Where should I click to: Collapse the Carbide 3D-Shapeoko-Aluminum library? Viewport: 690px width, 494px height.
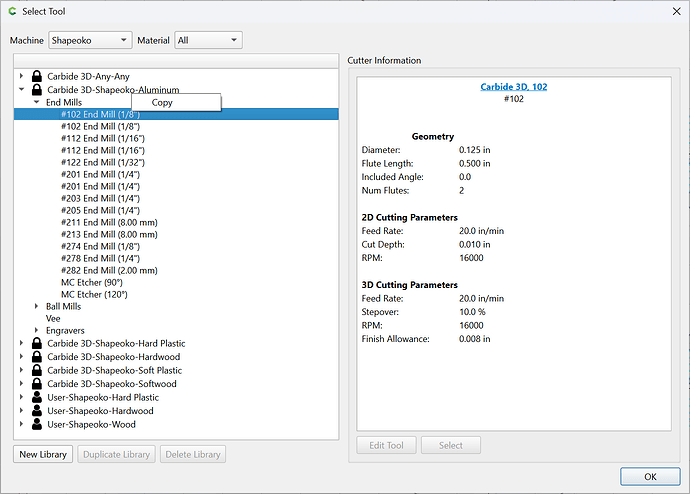click(x=21, y=89)
